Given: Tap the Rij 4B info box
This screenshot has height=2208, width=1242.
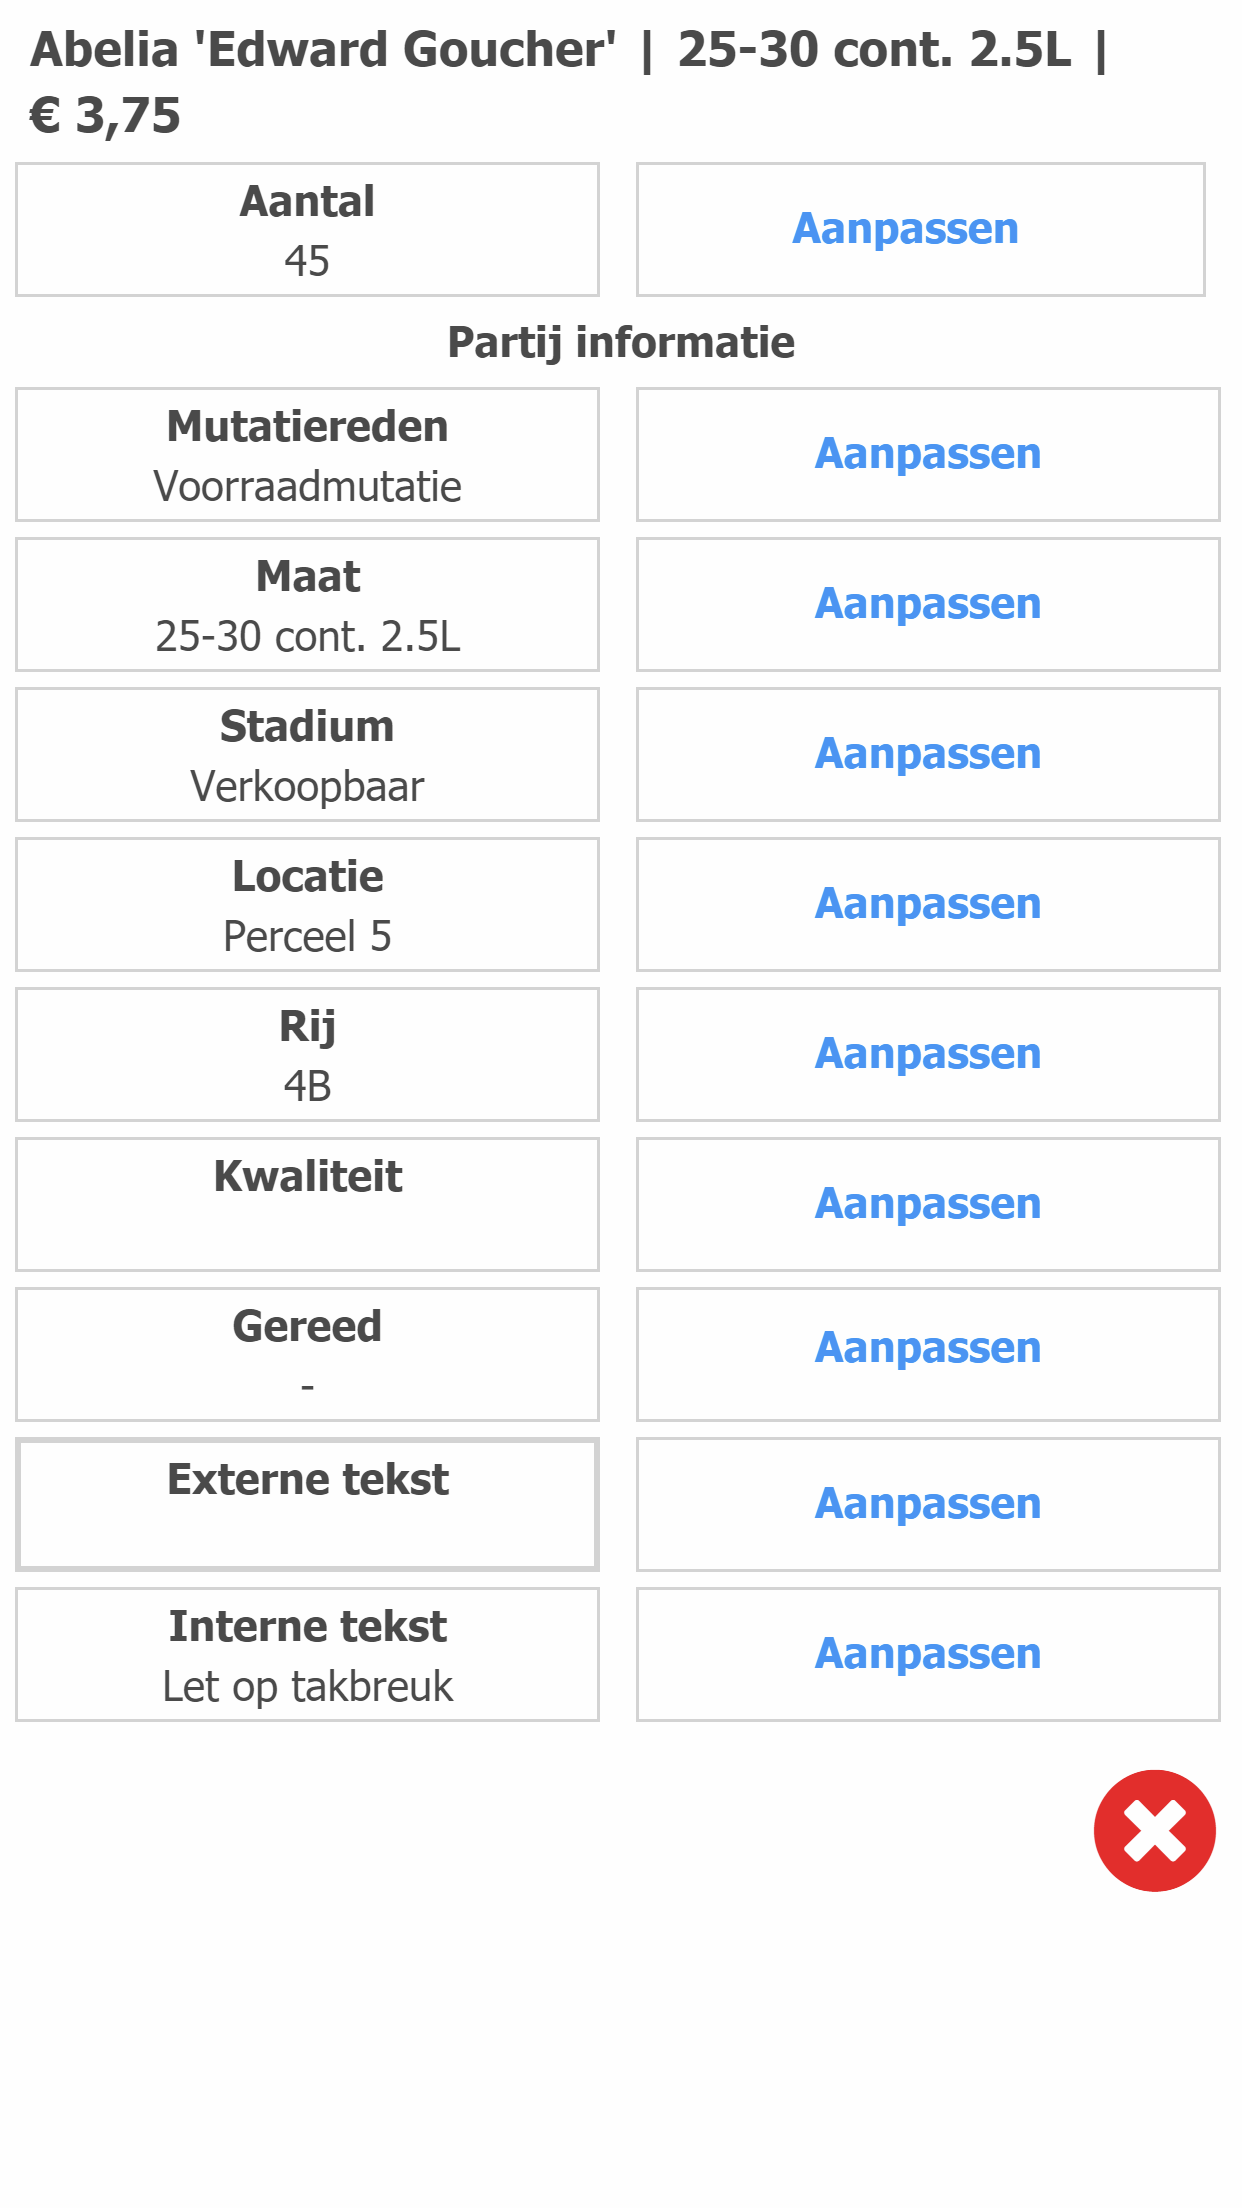Looking at the screenshot, I should 307,1054.
